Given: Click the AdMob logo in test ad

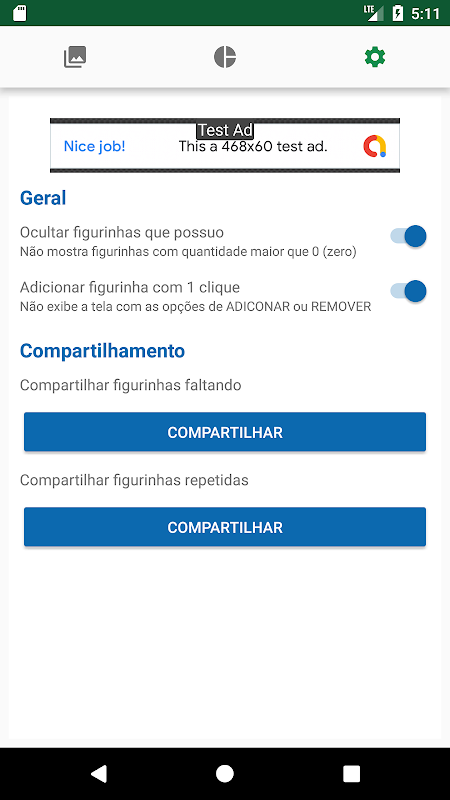Looking at the screenshot, I should (x=375, y=146).
